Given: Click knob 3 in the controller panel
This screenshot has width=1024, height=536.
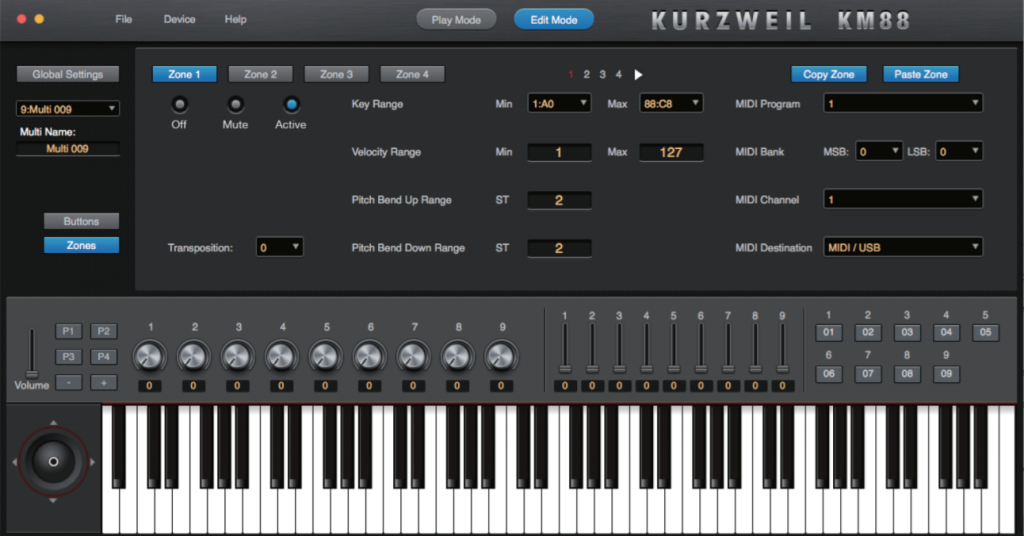Looking at the screenshot, I should click(237, 356).
